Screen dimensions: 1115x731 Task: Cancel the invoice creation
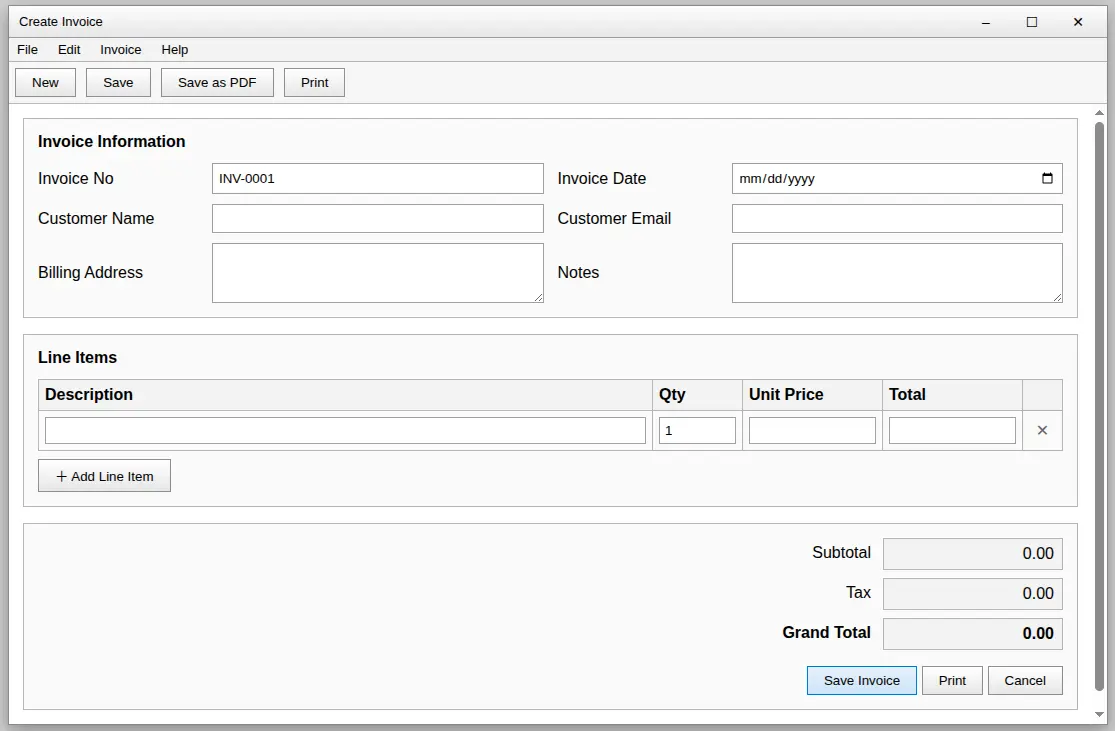click(x=1025, y=680)
